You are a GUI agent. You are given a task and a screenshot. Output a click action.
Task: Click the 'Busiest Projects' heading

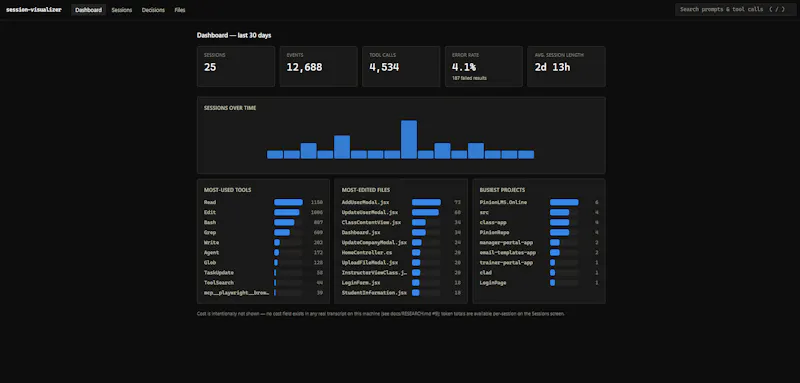(x=503, y=190)
